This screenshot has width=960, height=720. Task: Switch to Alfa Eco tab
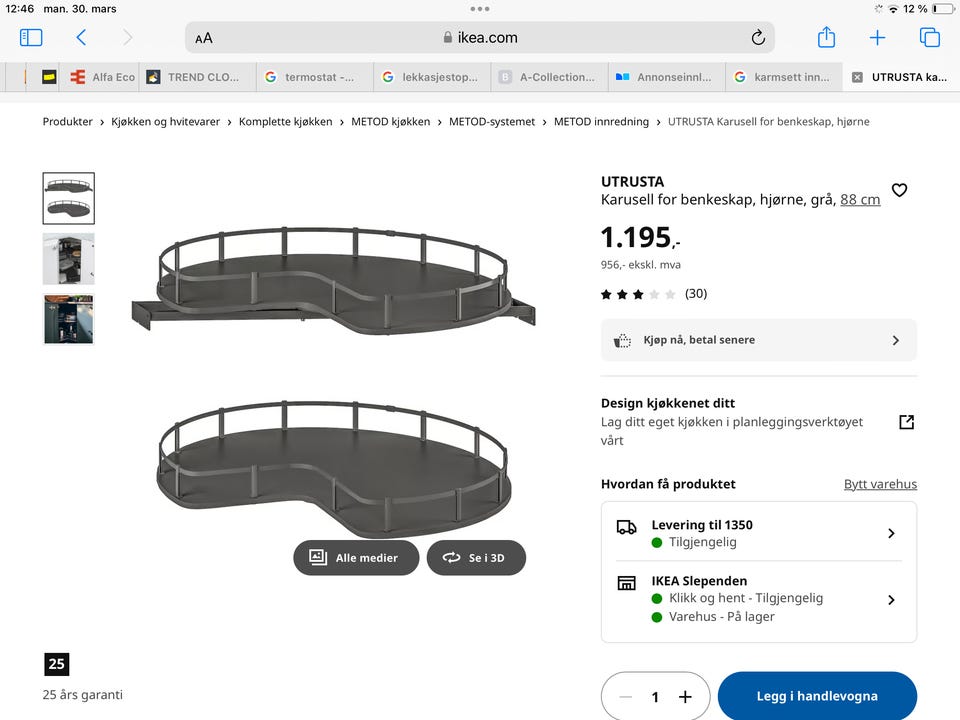pos(102,77)
